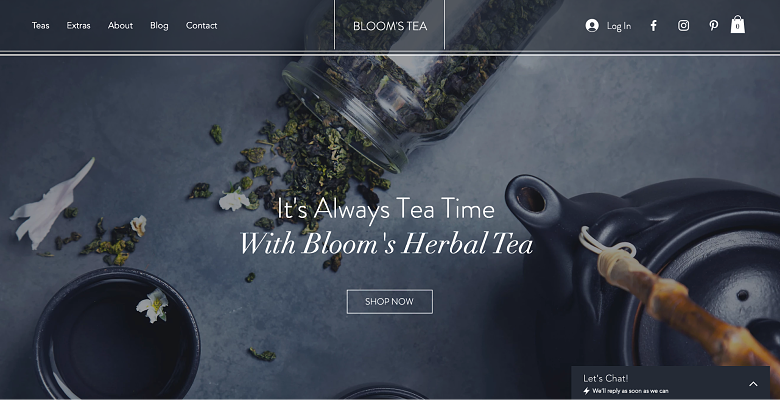Image resolution: width=780 pixels, height=400 pixels.
Task: Open the Instagram social link icon
Action: point(683,26)
